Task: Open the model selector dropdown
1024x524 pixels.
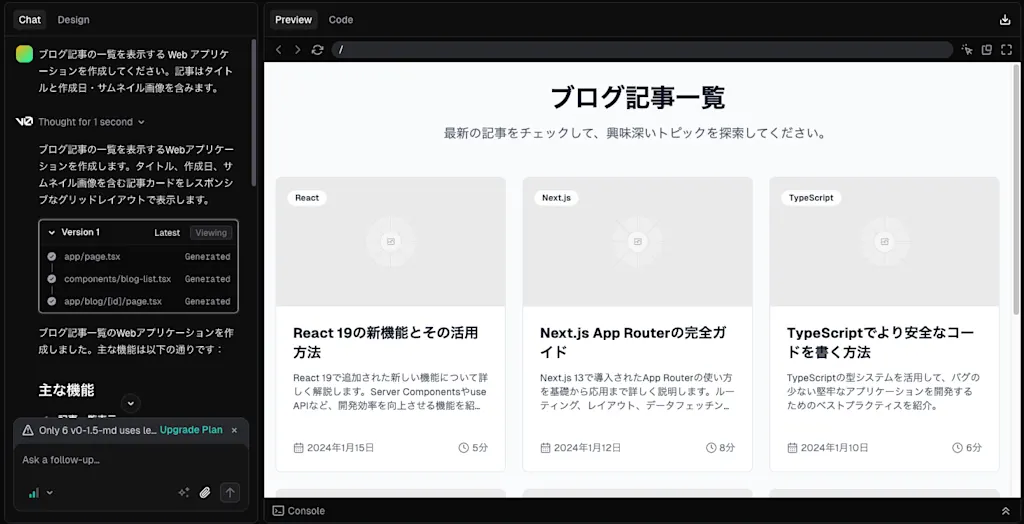Action: (40, 493)
